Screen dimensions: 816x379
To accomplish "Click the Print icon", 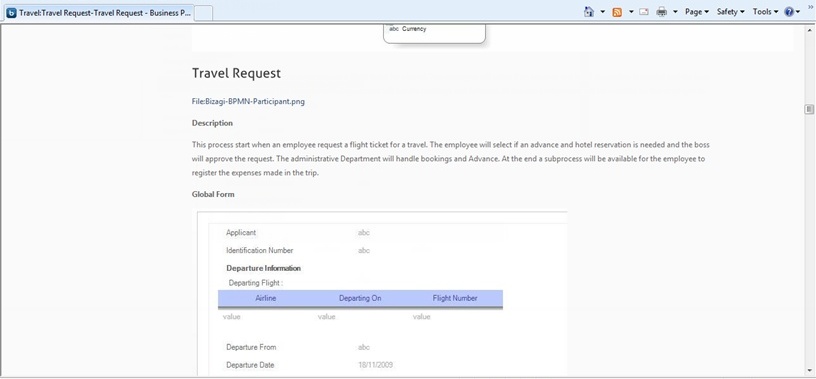I will click(661, 11).
